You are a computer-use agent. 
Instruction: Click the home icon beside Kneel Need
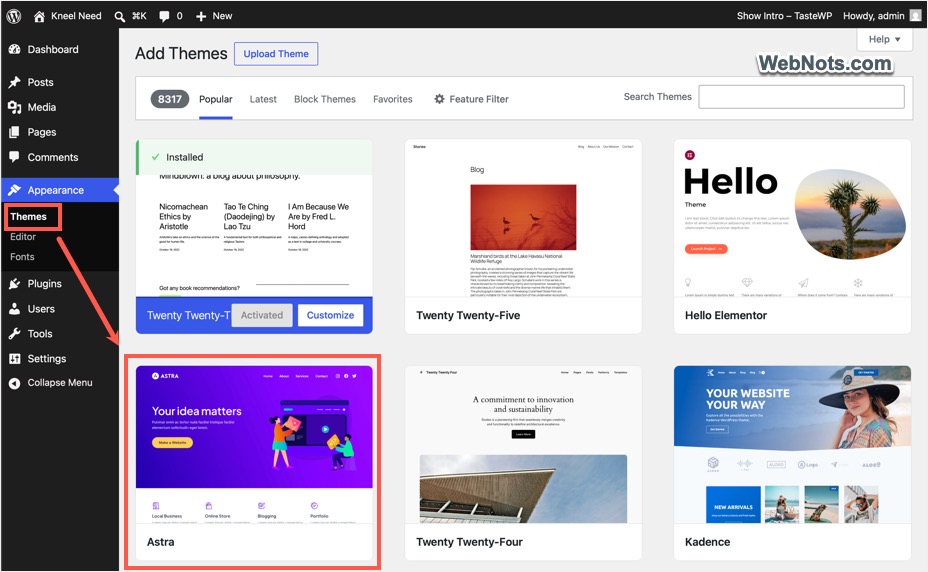pos(39,16)
